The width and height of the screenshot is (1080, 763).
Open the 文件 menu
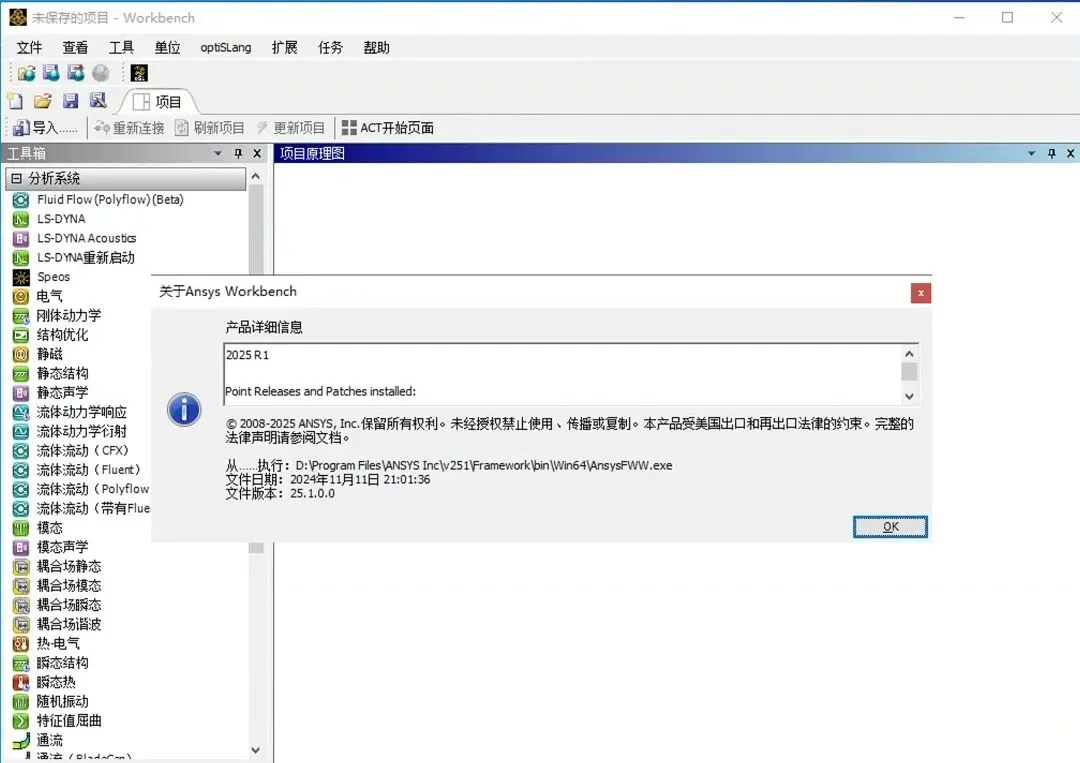29,48
